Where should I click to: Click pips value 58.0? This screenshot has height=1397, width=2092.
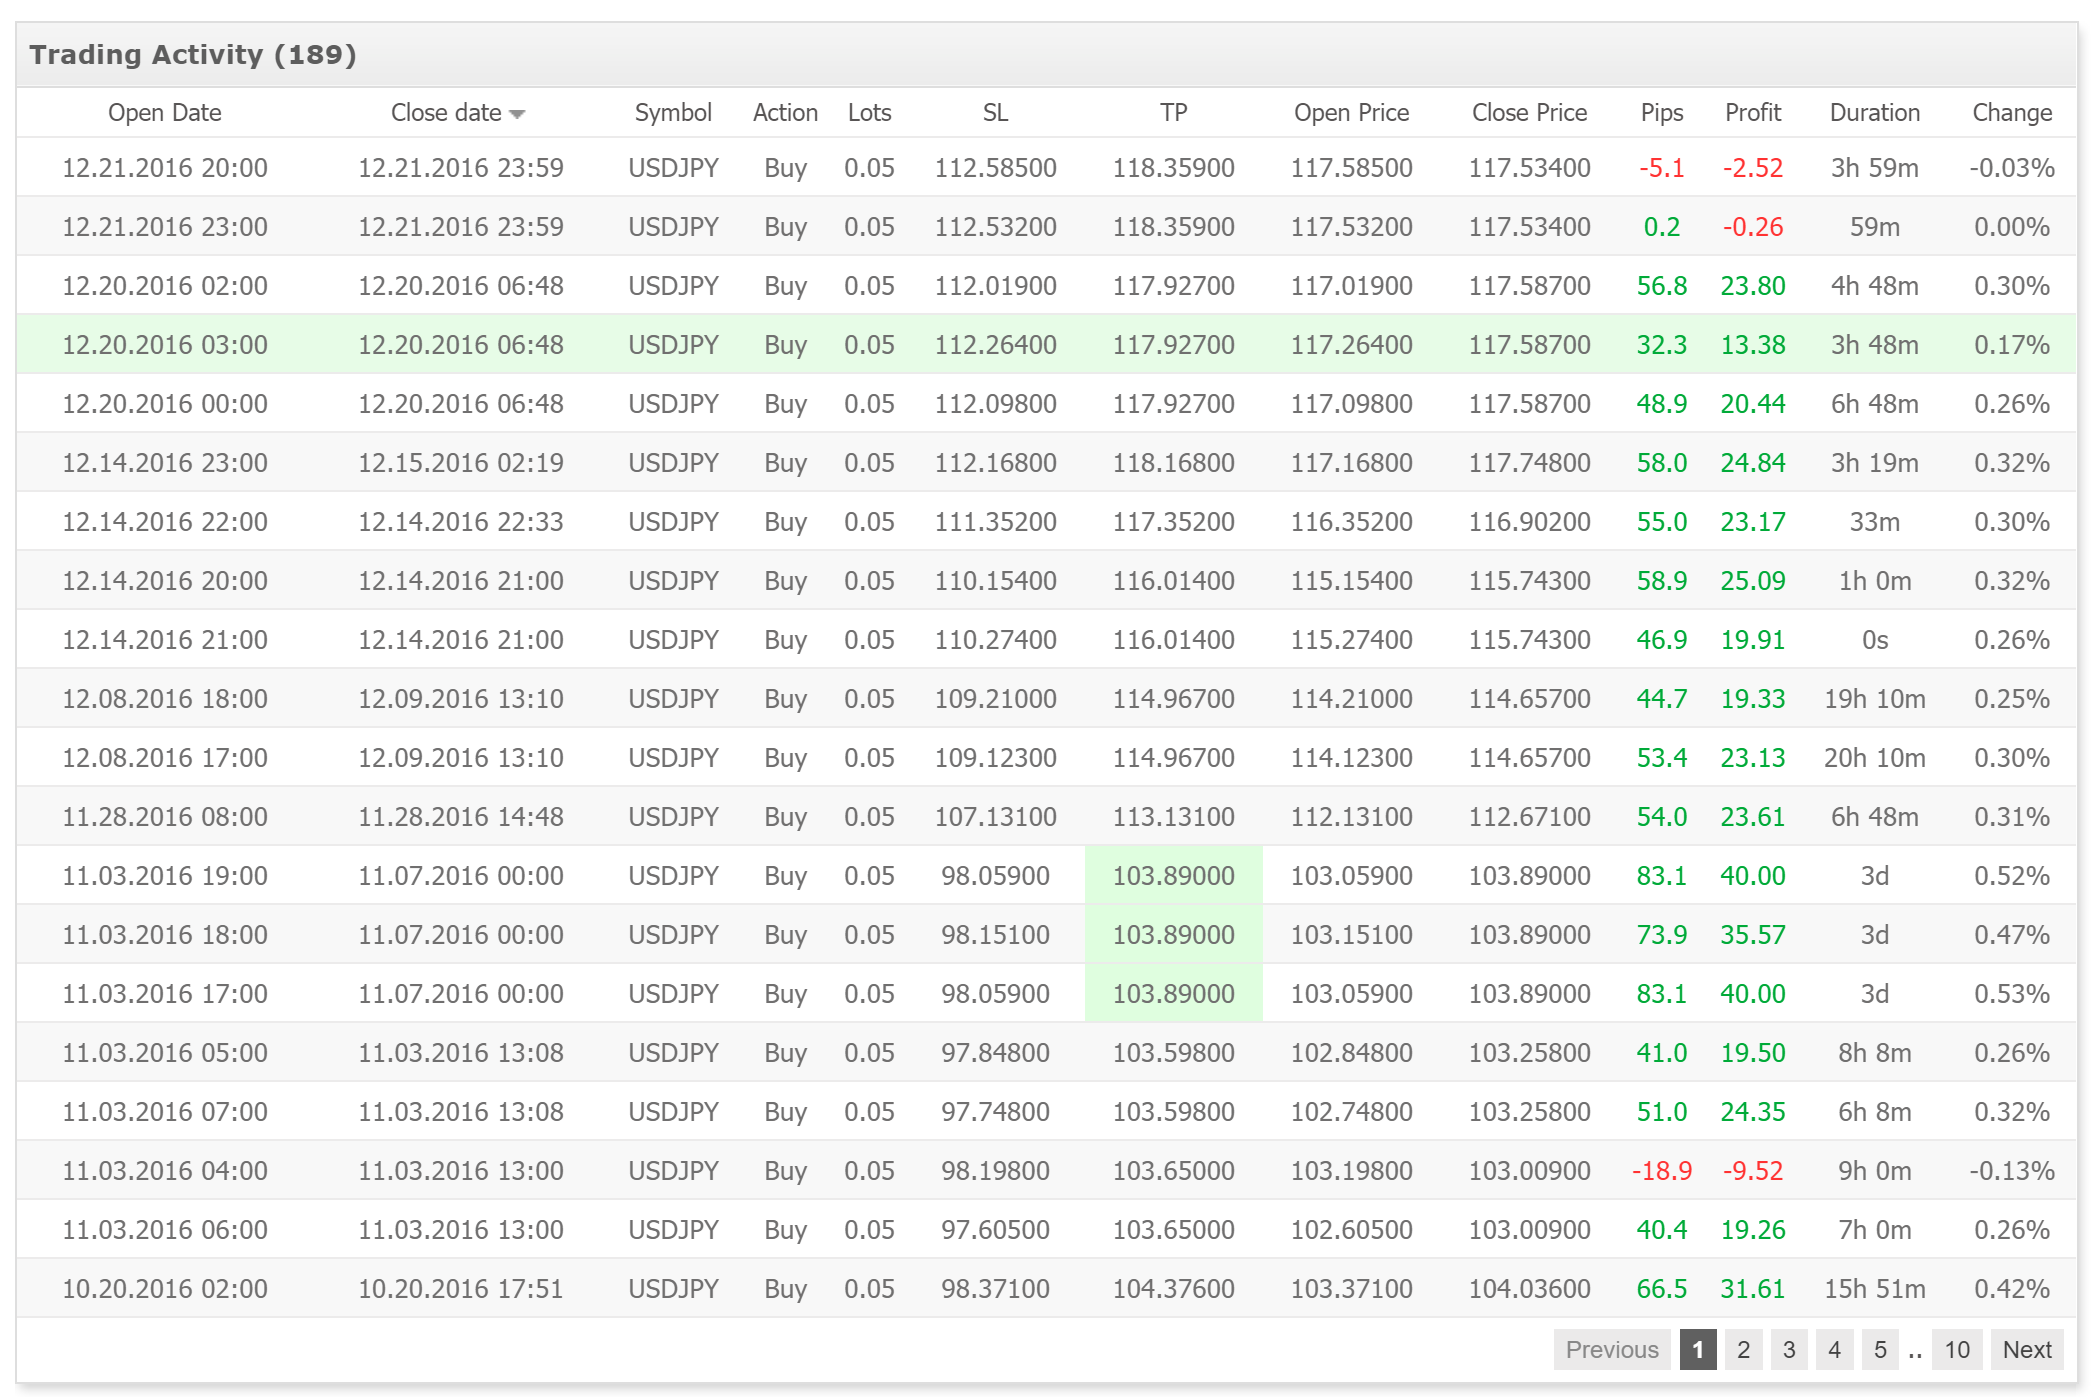(x=1661, y=463)
